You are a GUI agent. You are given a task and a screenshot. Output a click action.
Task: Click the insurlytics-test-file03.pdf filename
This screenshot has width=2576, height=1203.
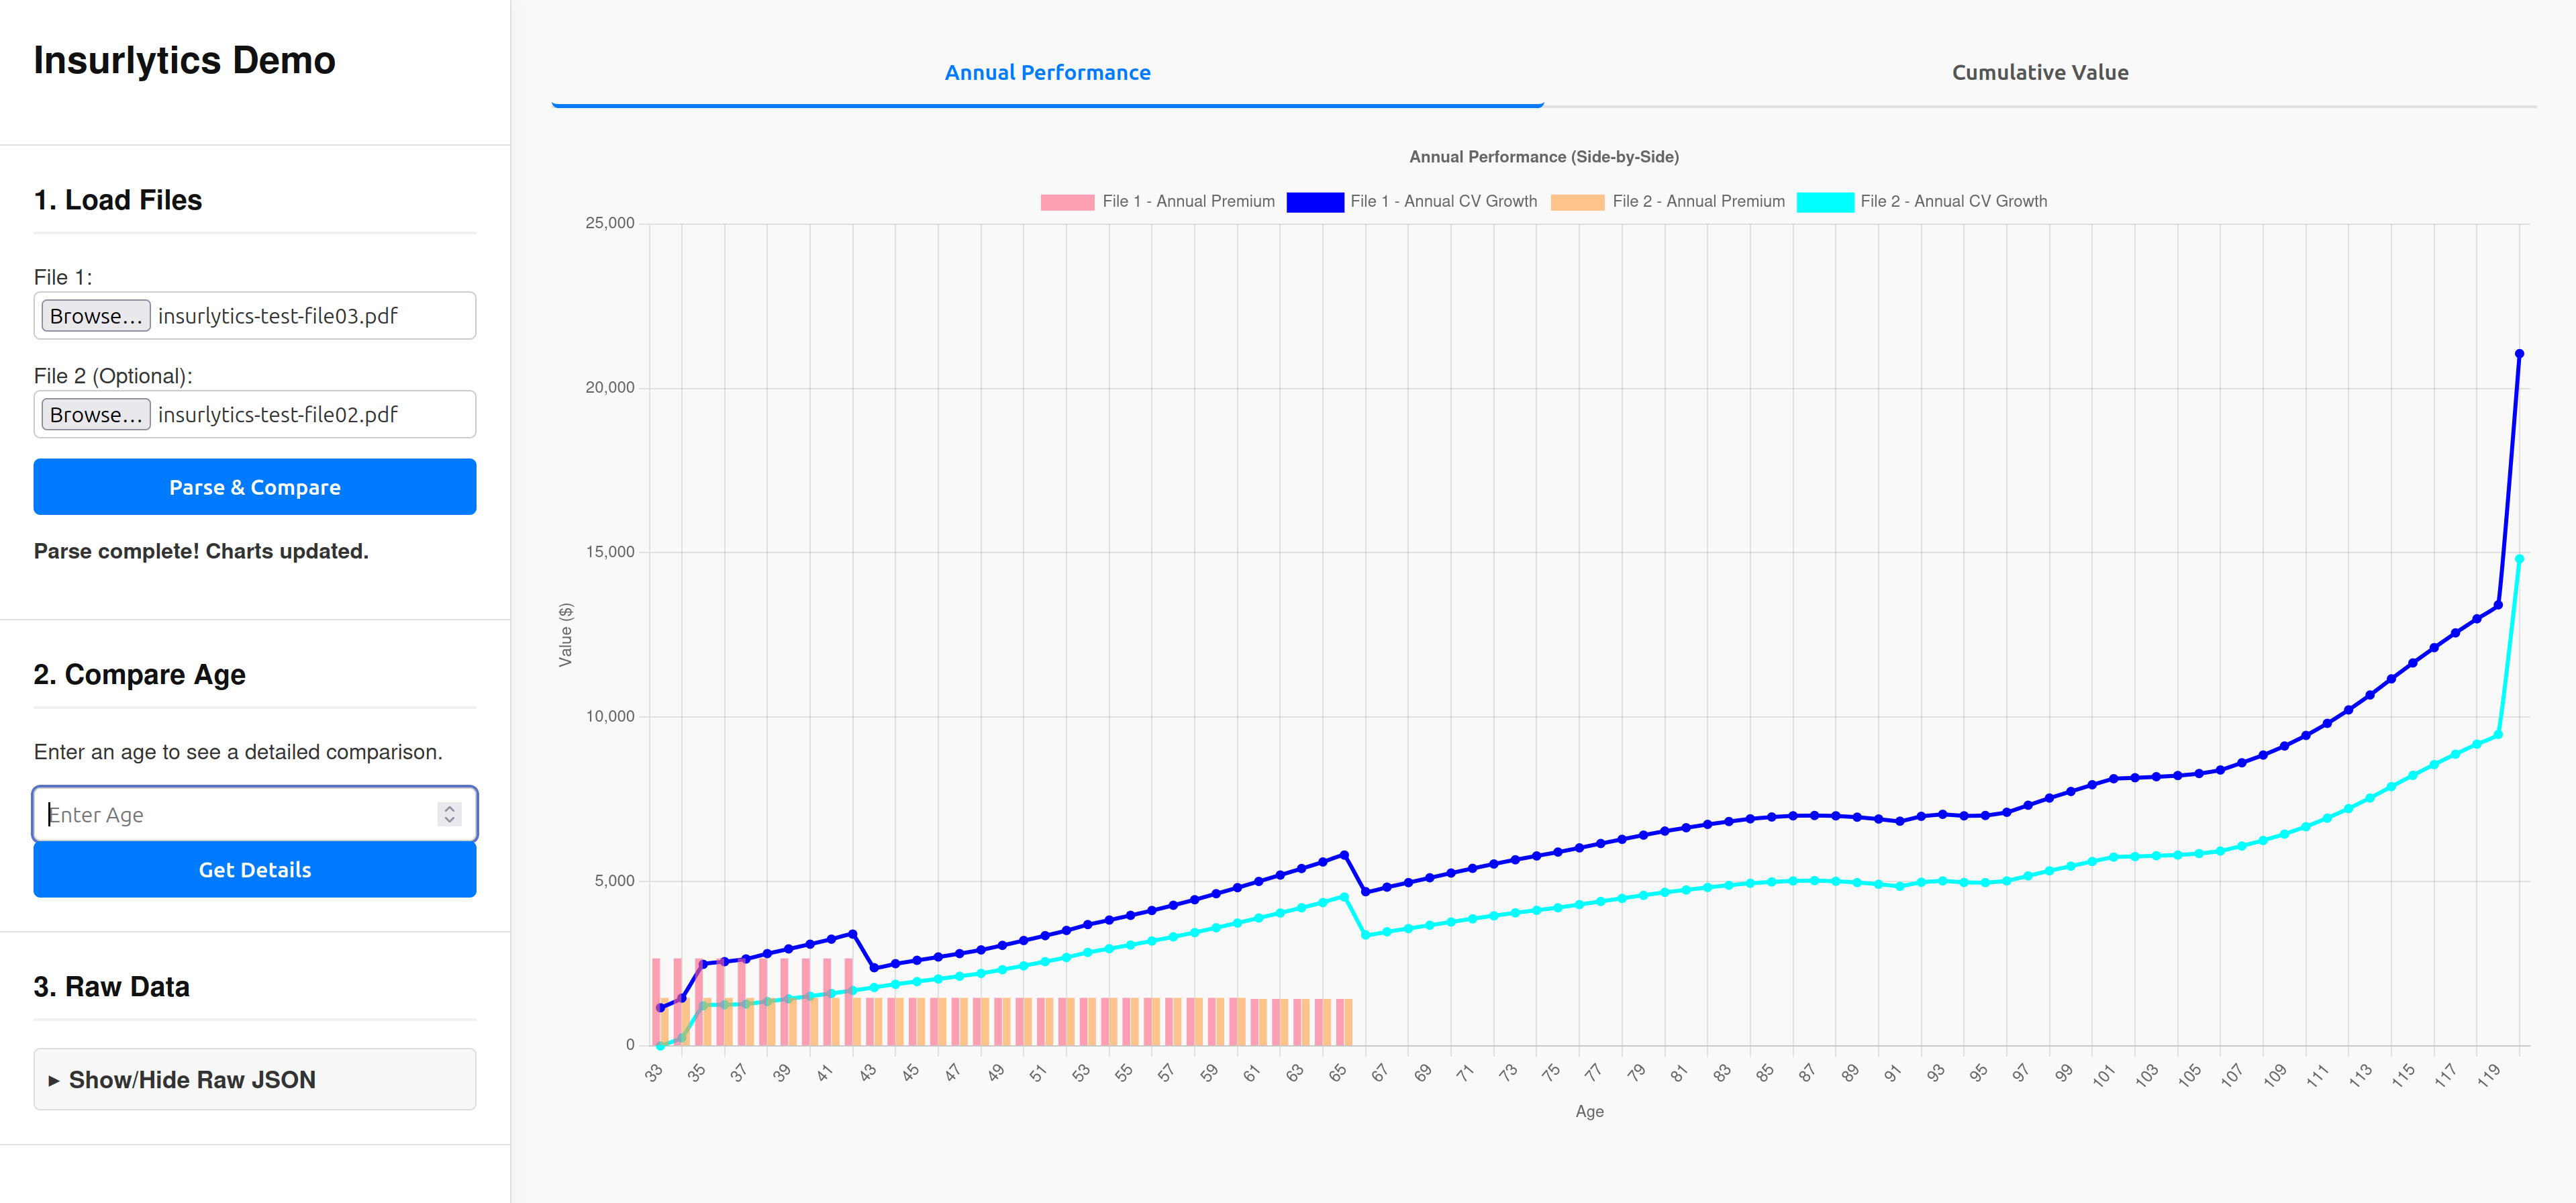coord(277,315)
